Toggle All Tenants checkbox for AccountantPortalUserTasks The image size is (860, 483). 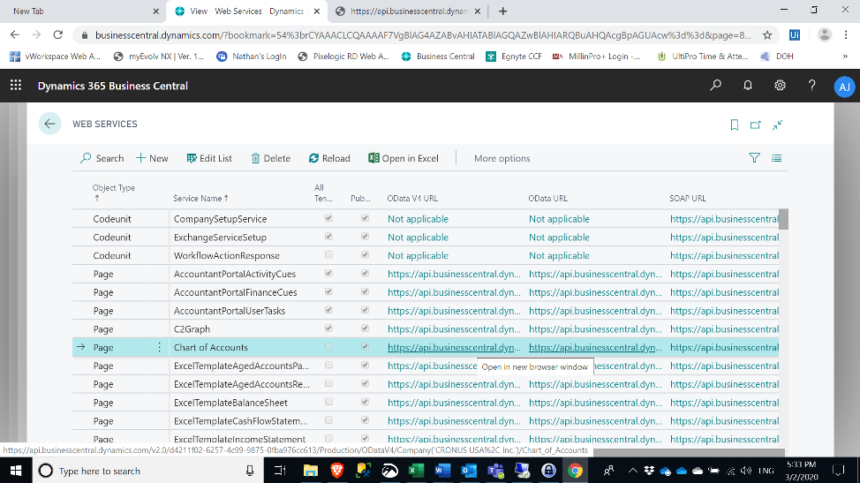329,310
